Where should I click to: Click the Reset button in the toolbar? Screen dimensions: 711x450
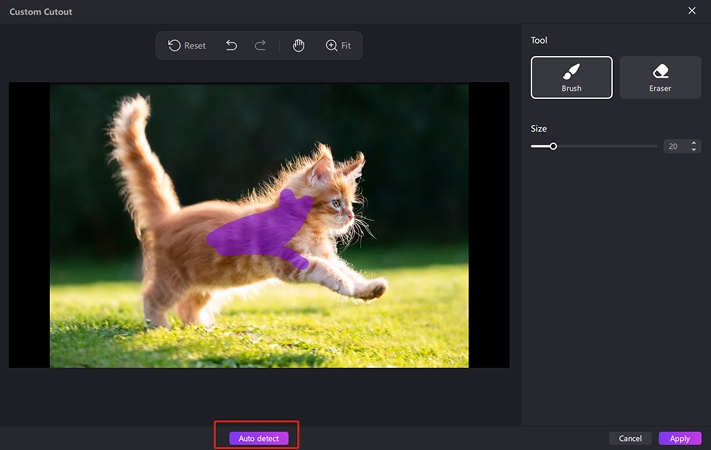click(186, 46)
